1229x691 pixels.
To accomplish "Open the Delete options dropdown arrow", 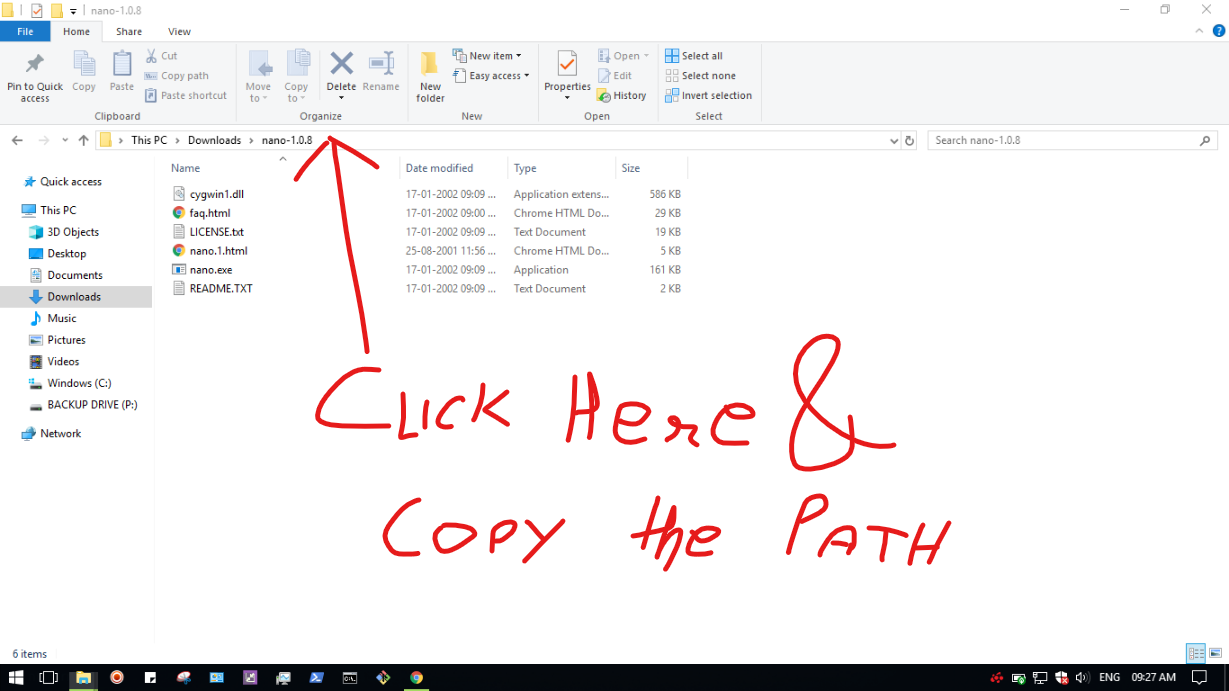I will pyautogui.click(x=341, y=97).
